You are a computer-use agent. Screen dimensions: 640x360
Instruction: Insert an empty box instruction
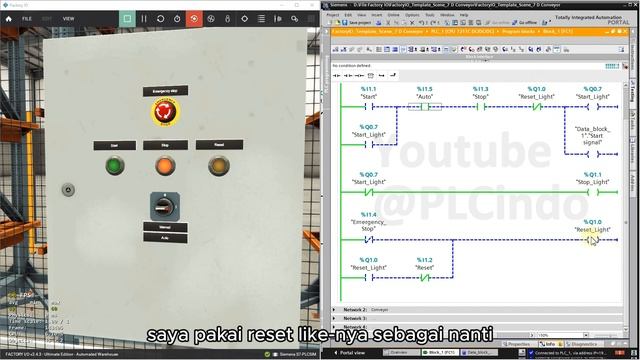pyautogui.click(x=371, y=76)
